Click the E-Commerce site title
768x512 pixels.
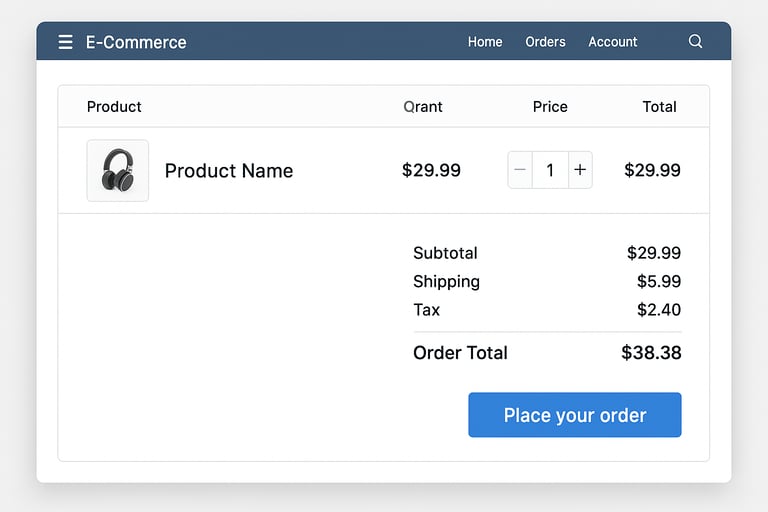coord(136,42)
